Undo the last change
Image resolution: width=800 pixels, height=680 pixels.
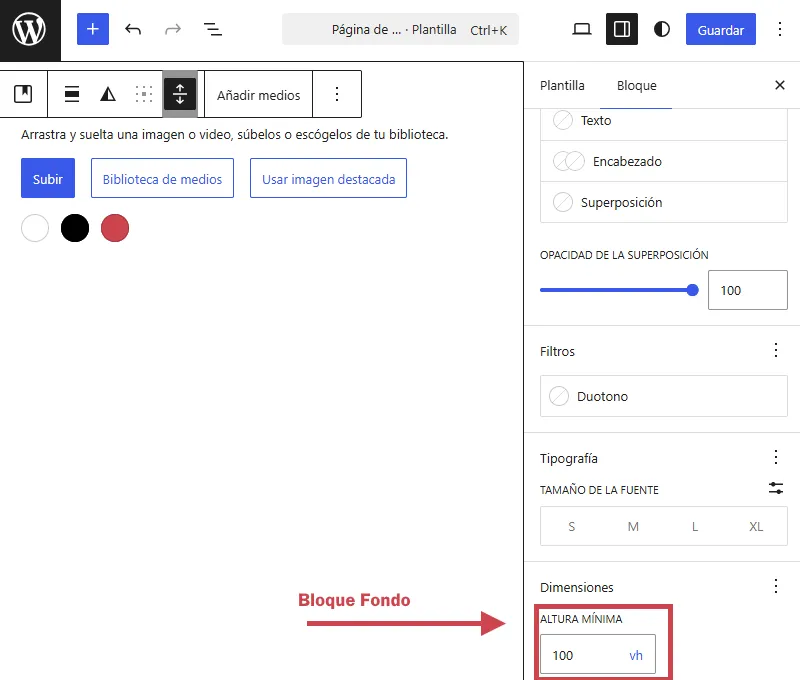click(133, 29)
